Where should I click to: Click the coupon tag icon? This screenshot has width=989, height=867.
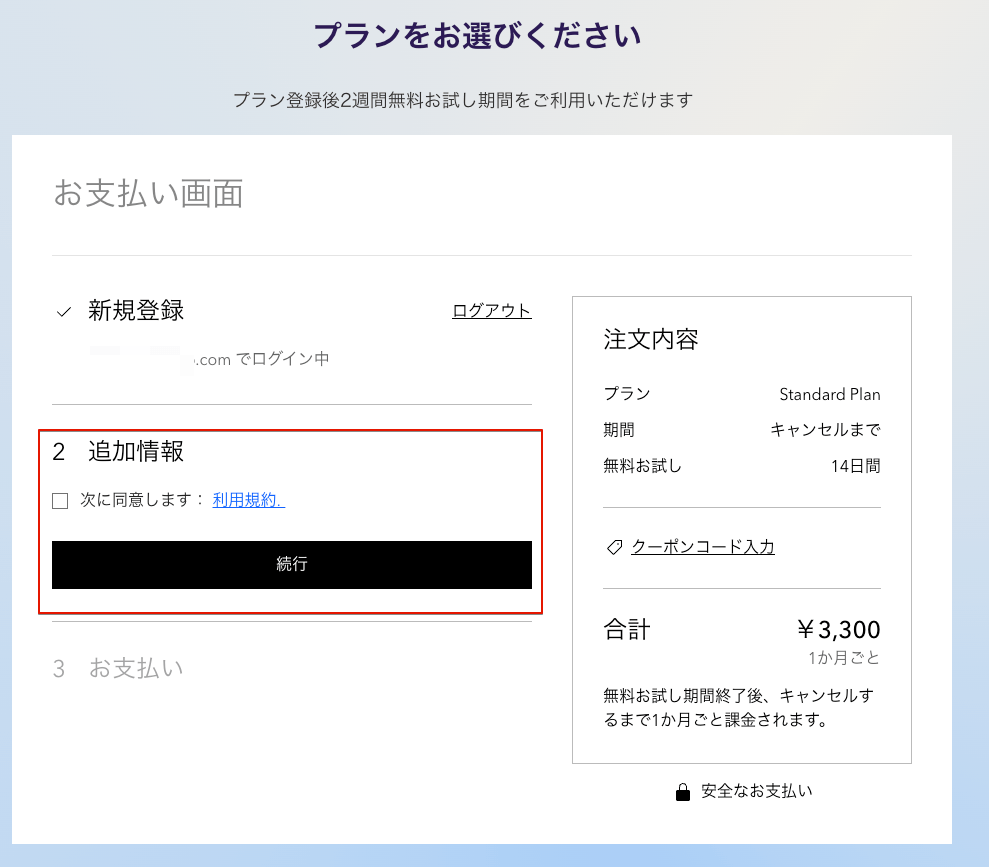coord(614,547)
